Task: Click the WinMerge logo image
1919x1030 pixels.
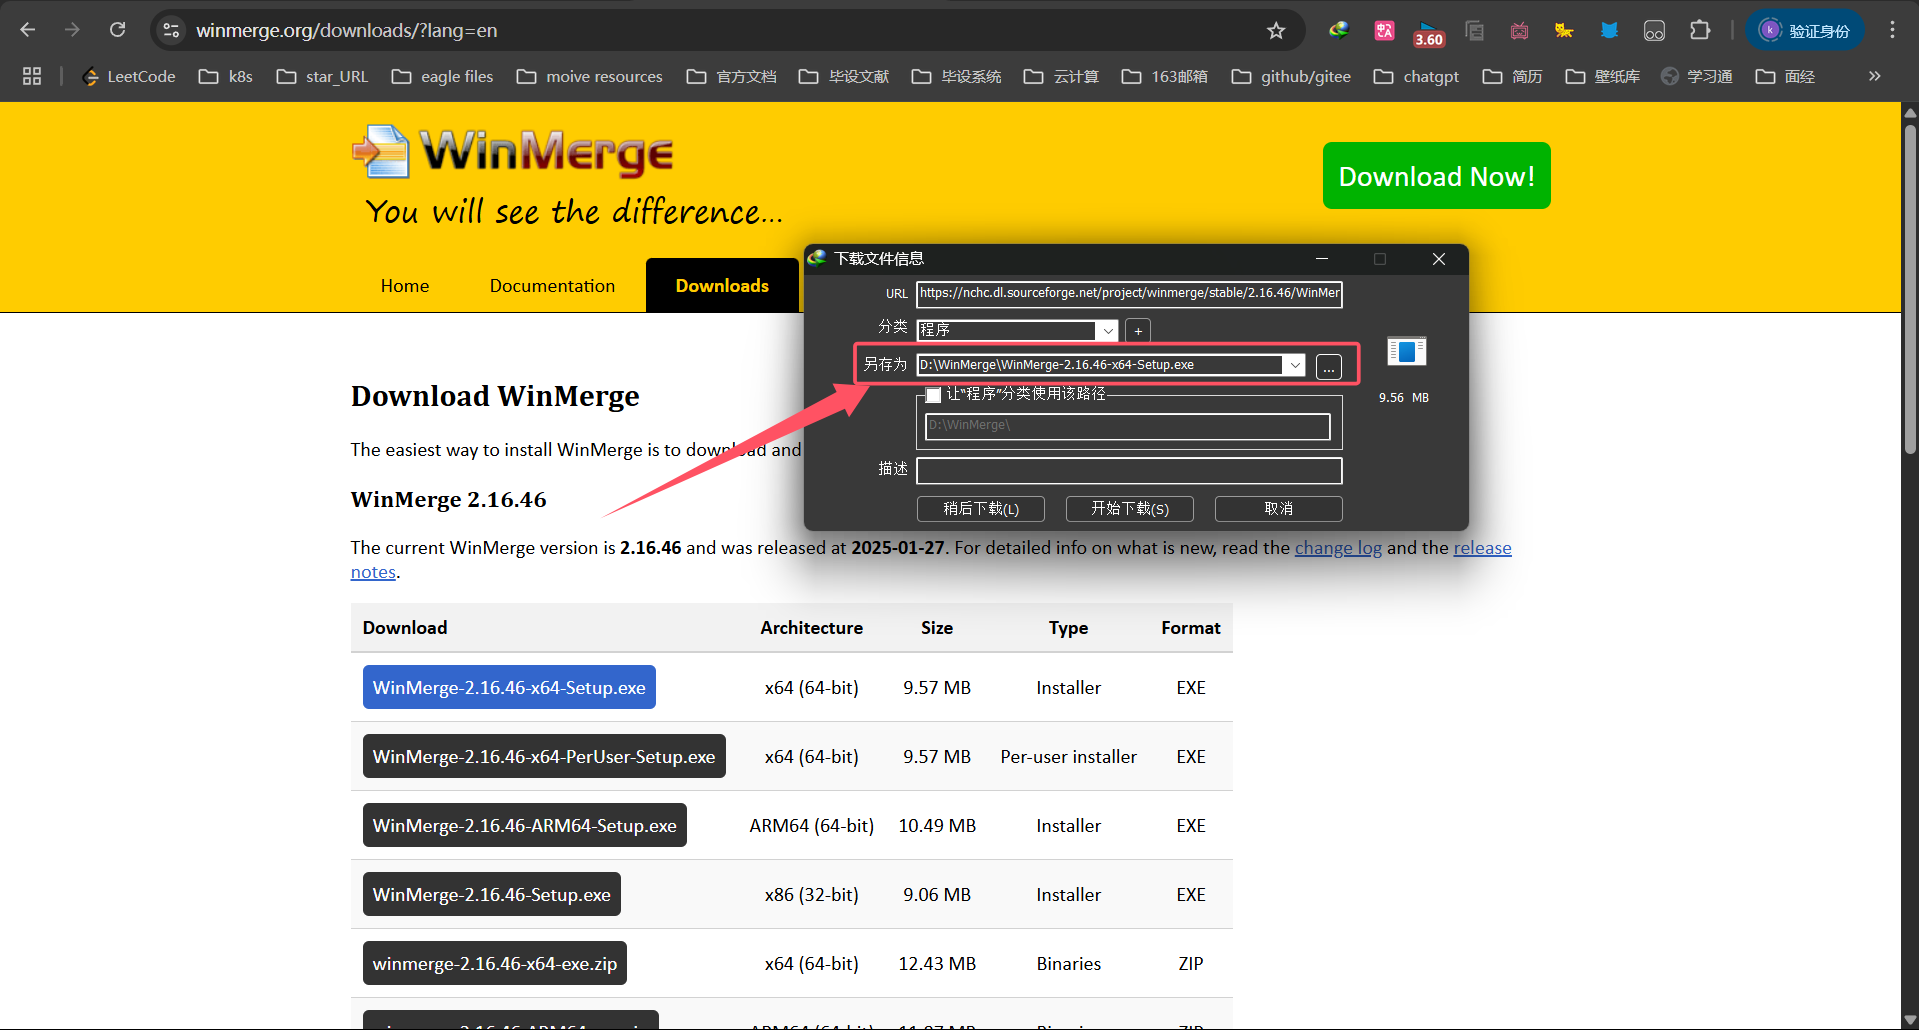Action: pos(513,152)
